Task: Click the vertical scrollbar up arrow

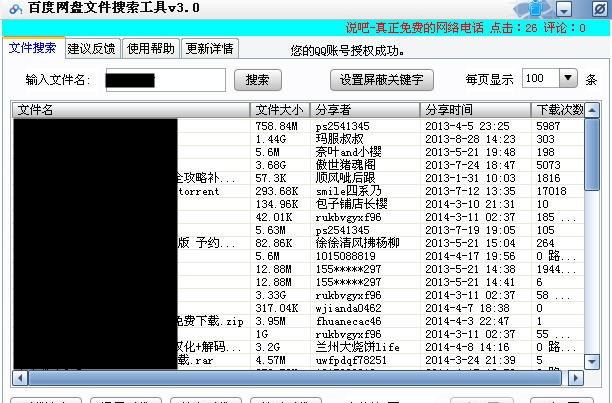Action: coord(592,110)
